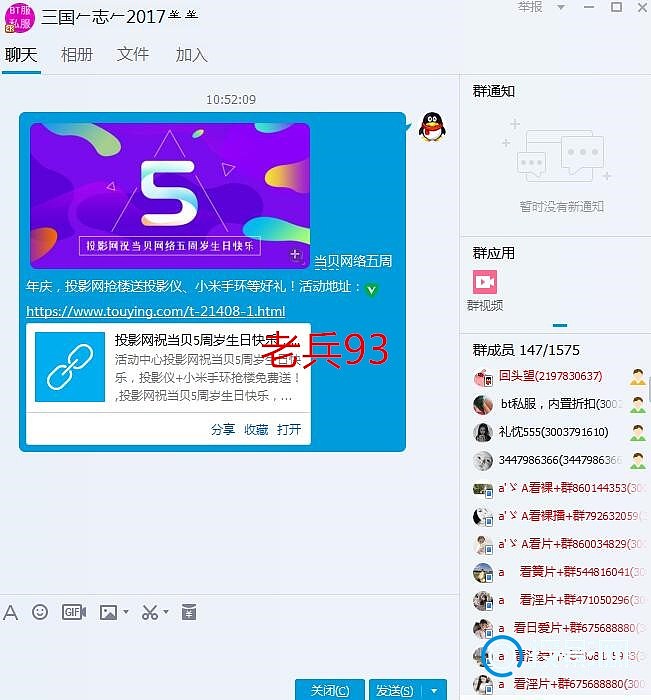This screenshot has width=651, height=700.
Task: Click the send picture icon
Action: click(108, 612)
